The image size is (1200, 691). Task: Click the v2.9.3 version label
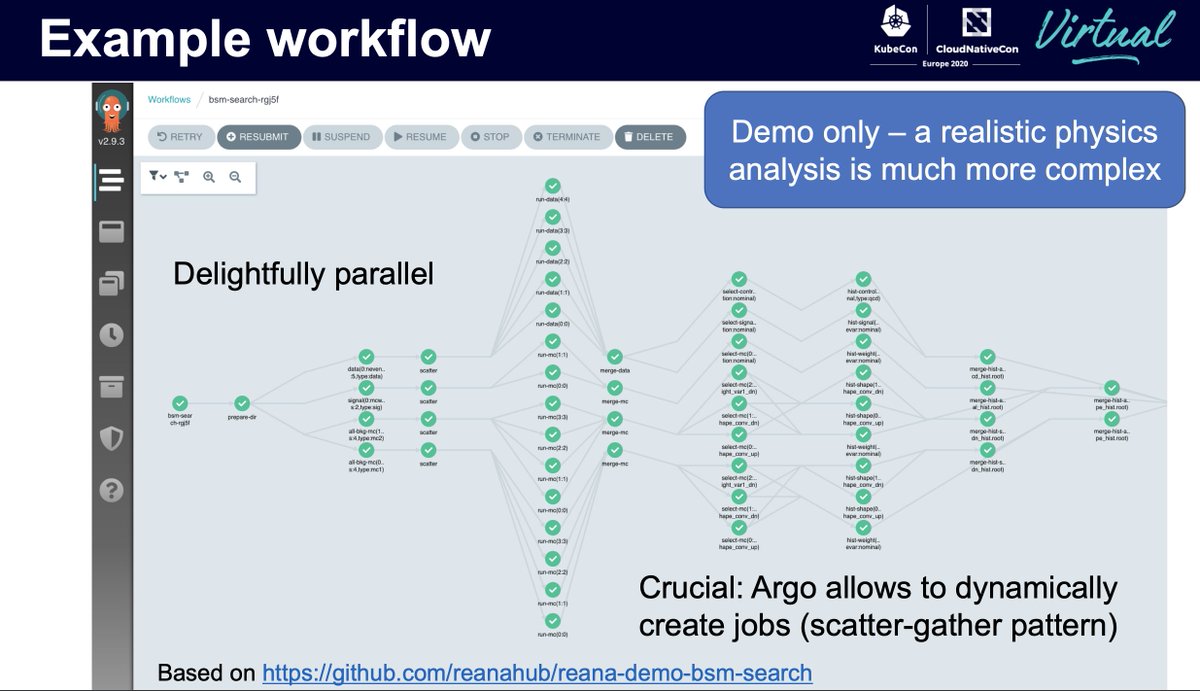coord(111,141)
